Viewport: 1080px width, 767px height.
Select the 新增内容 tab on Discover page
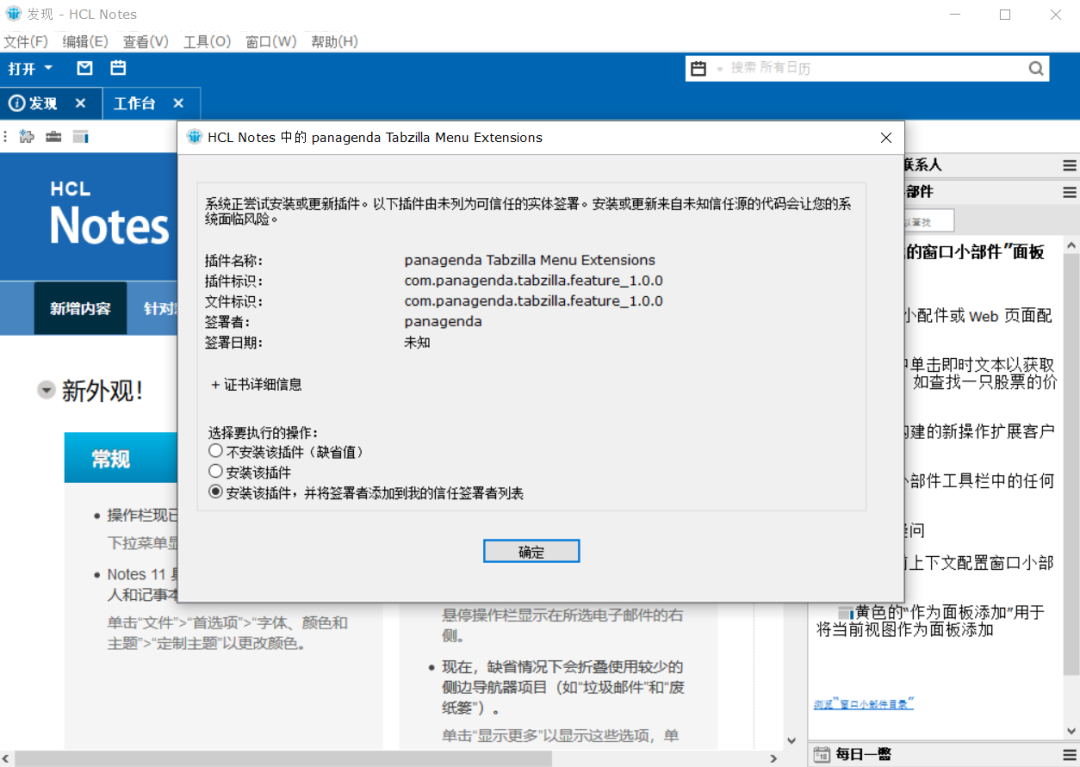[x=81, y=308]
